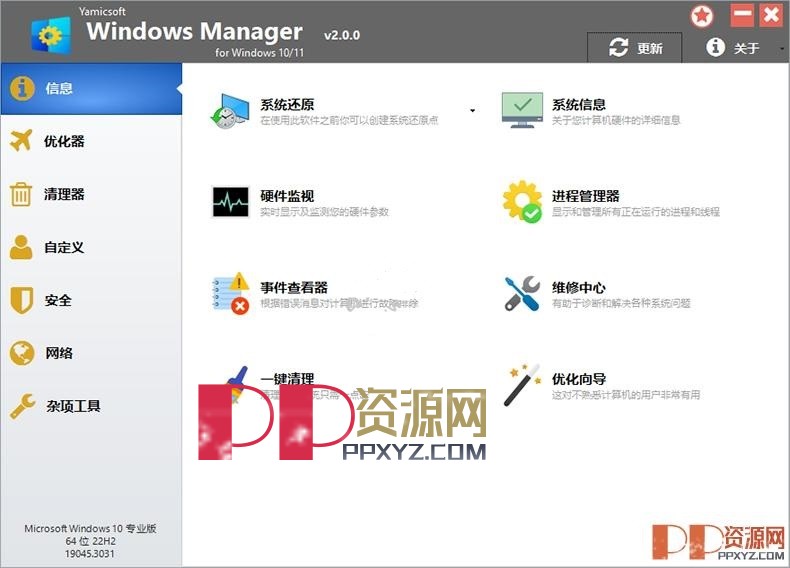Viewport: 790px width, 568px height.
Task: Open 系统信息 via its title
Action: (x=578, y=105)
